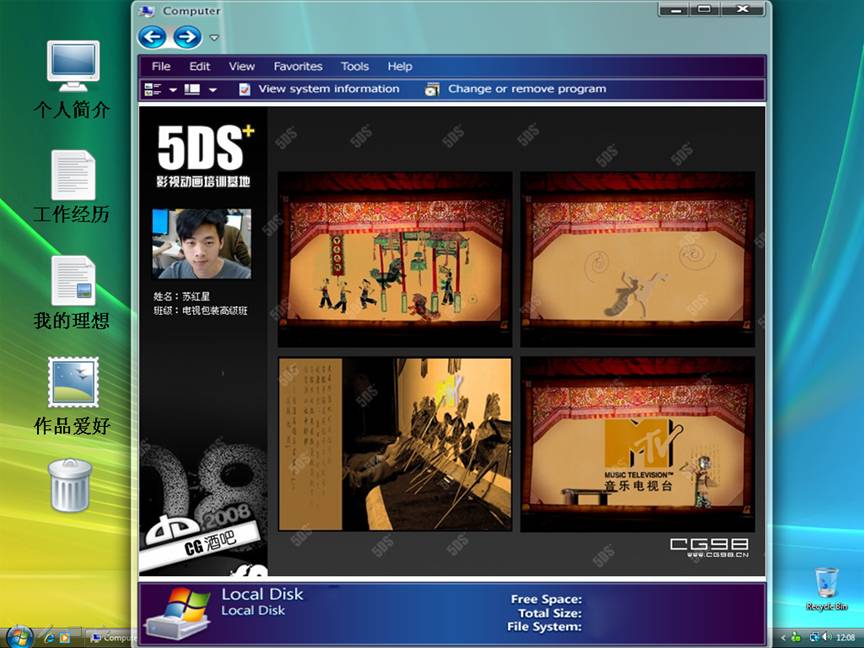Screen dimensions: 864x648
Task: Open the Edit menu
Action: (x=199, y=67)
